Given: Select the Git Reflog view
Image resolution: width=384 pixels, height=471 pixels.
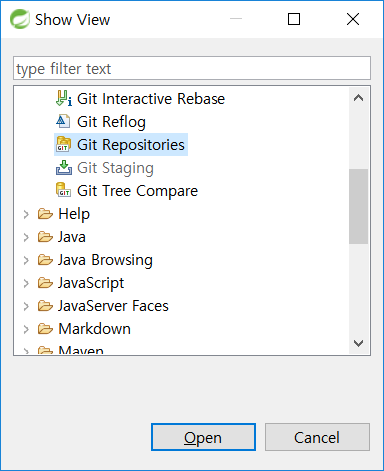Looking at the screenshot, I should (x=111, y=122).
